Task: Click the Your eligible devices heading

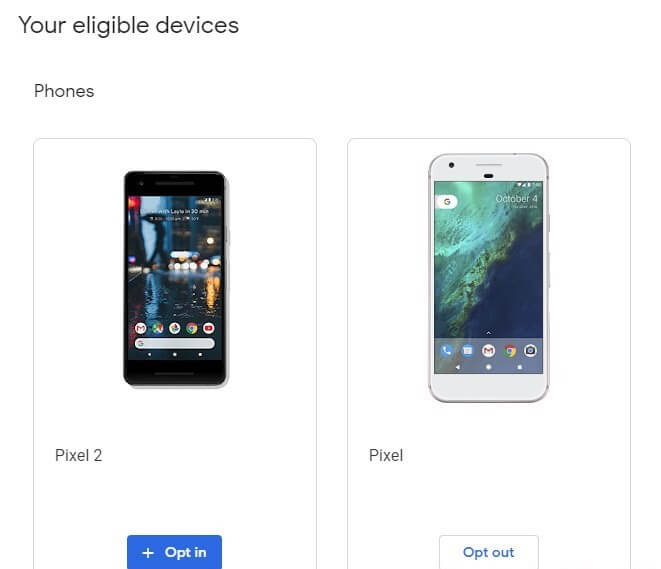Action: tap(129, 25)
